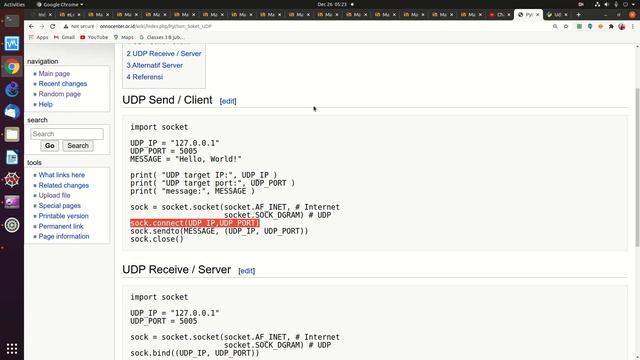Viewport: 640px width, 360px height.
Task: Click the UDP Send / Client heading
Action: click(x=167, y=100)
